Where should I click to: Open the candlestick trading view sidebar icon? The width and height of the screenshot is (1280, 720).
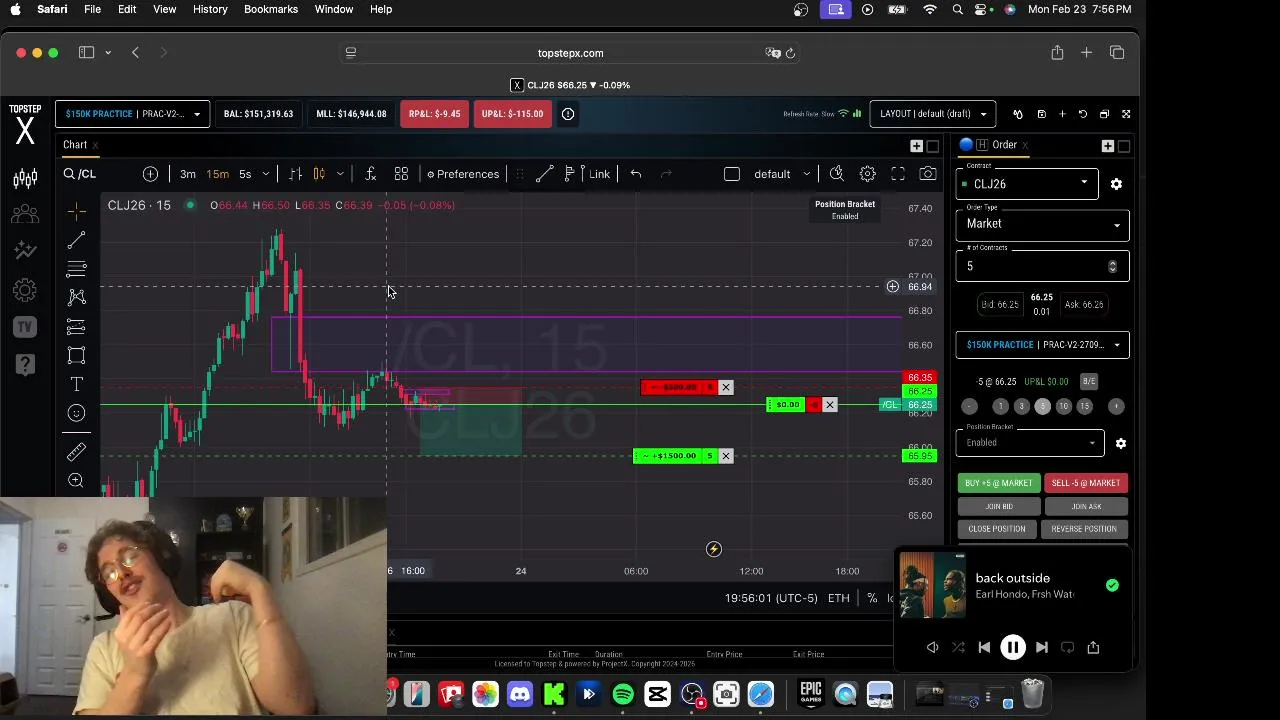[x=25, y=178]
